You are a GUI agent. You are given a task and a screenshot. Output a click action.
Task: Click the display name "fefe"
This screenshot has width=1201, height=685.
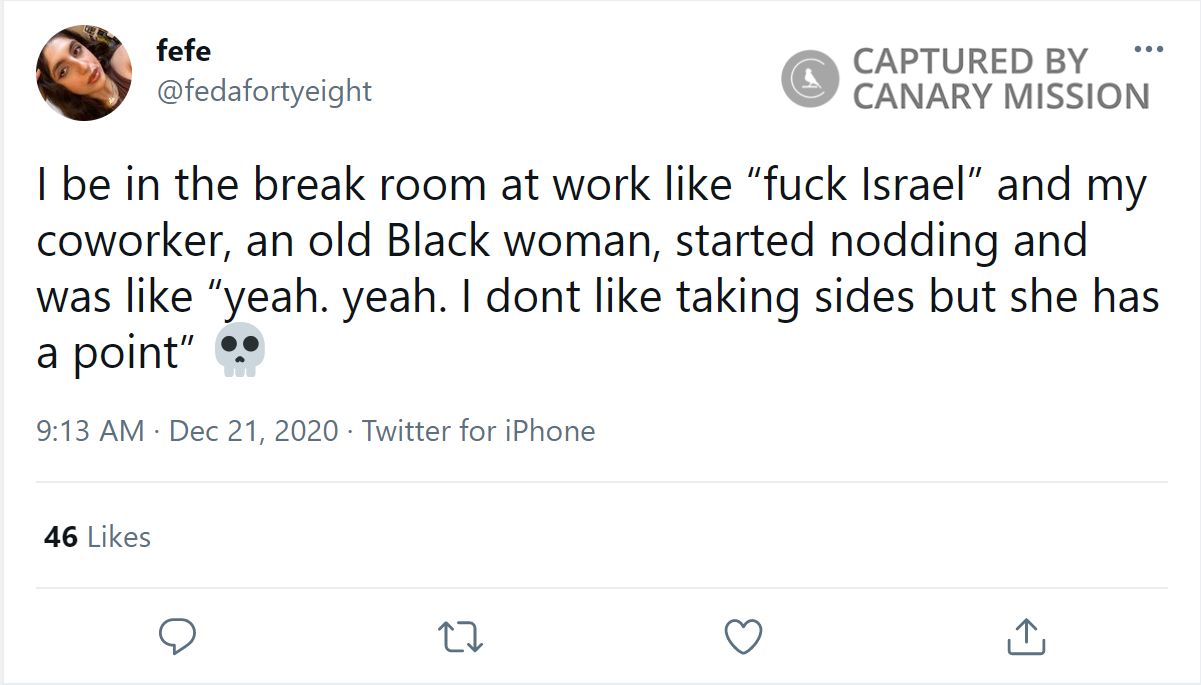point(184,51)
